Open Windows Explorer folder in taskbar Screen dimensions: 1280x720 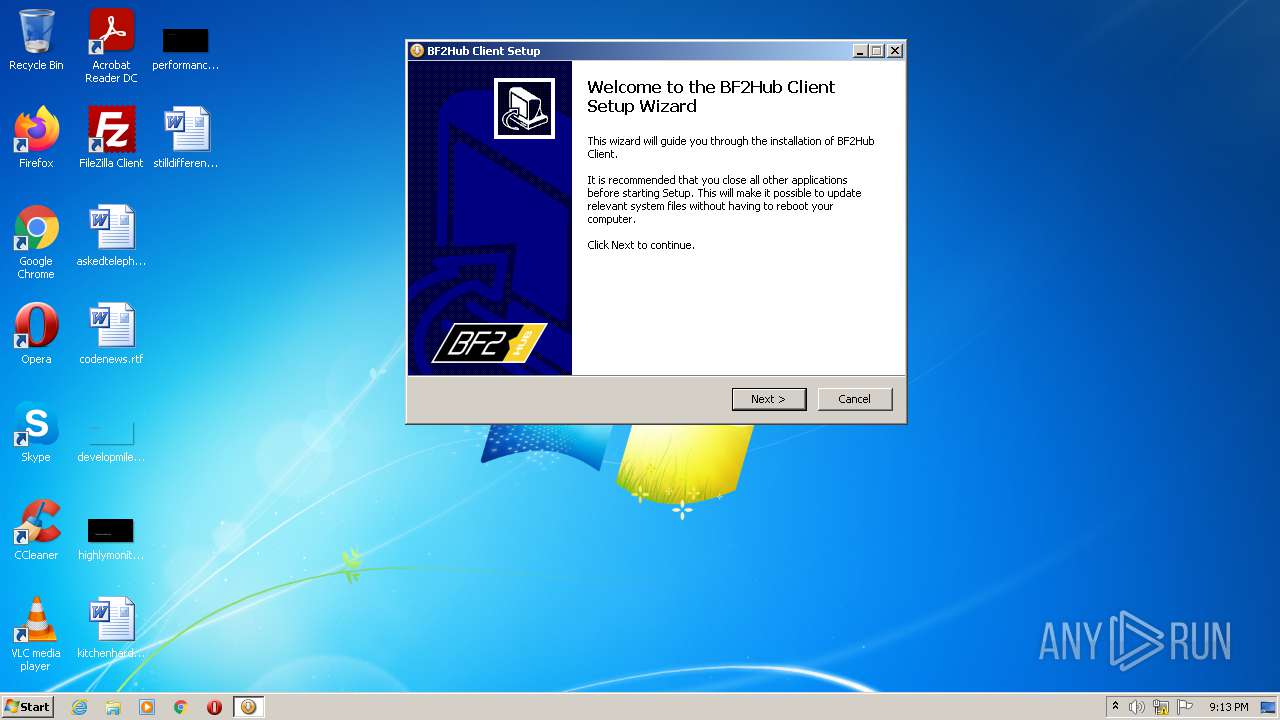(x=113, y=707)
